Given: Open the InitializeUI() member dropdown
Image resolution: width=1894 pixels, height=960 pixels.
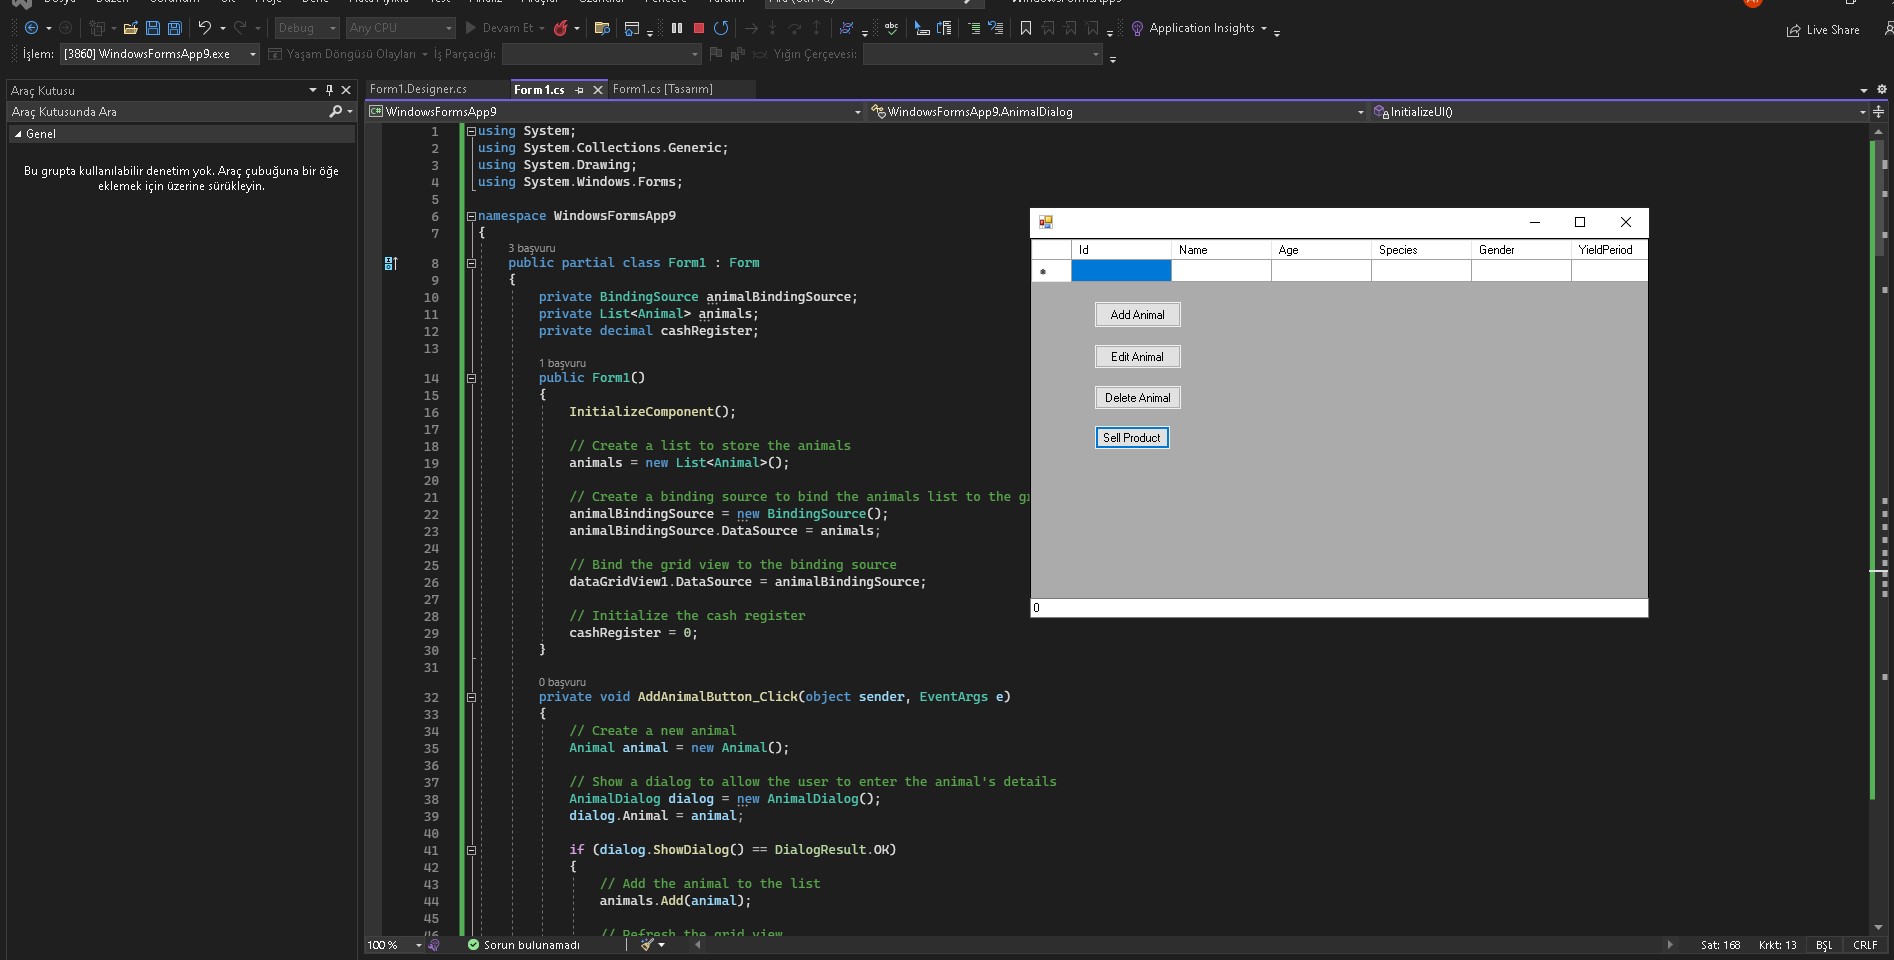Looking at the screenshot, I should click(x=1600, y=111).
